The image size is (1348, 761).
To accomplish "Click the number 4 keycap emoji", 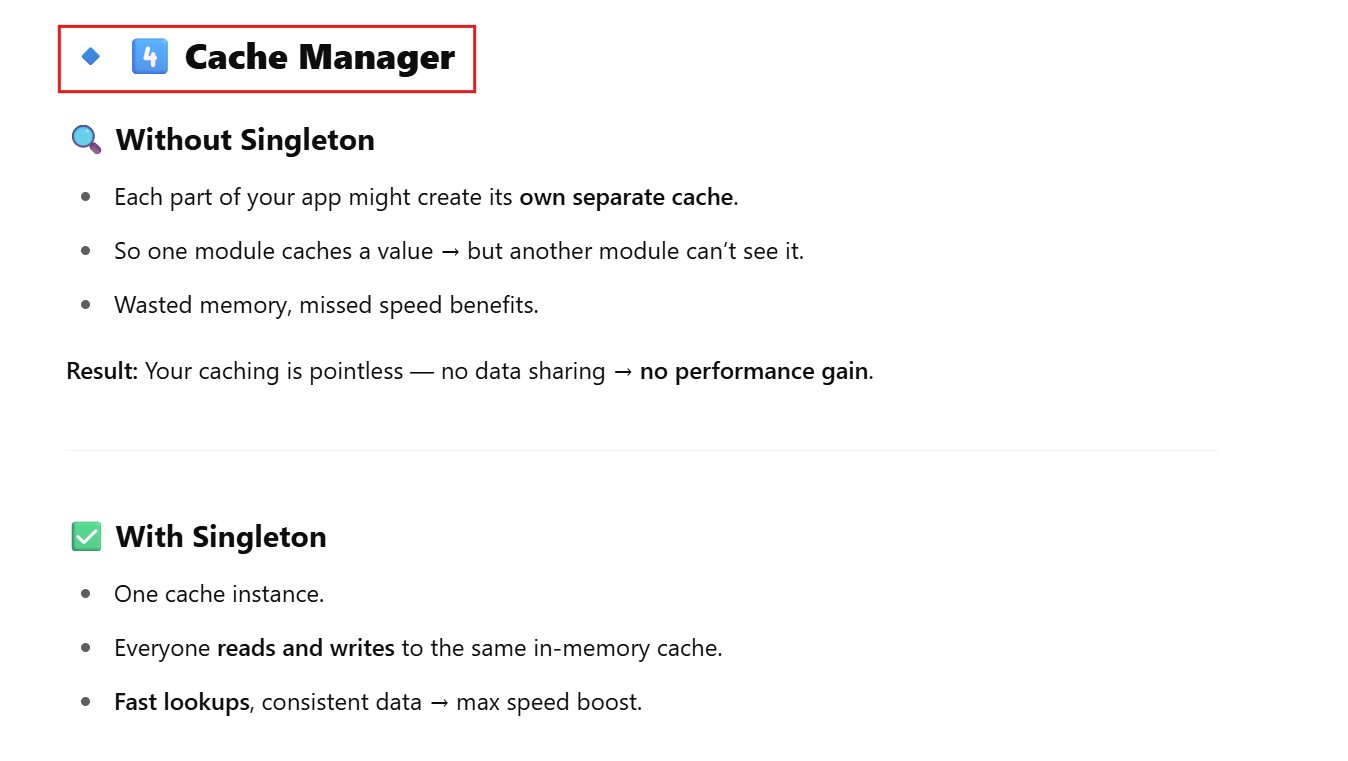I will coord(150,56).
